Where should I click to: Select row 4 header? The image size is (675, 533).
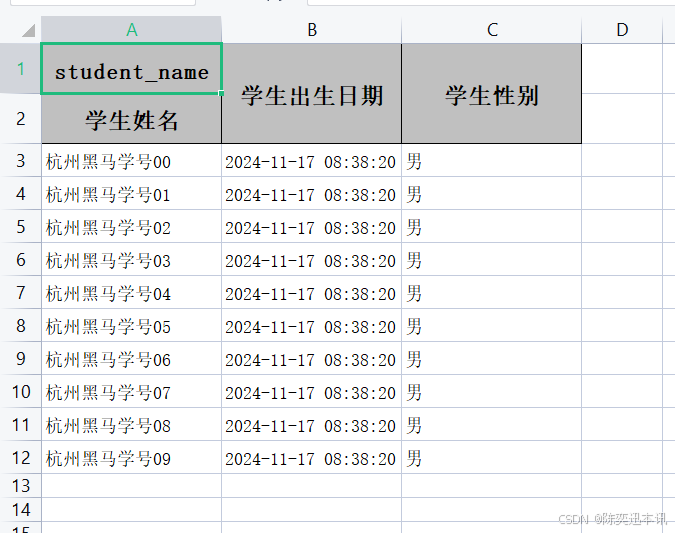pos(21,194)
